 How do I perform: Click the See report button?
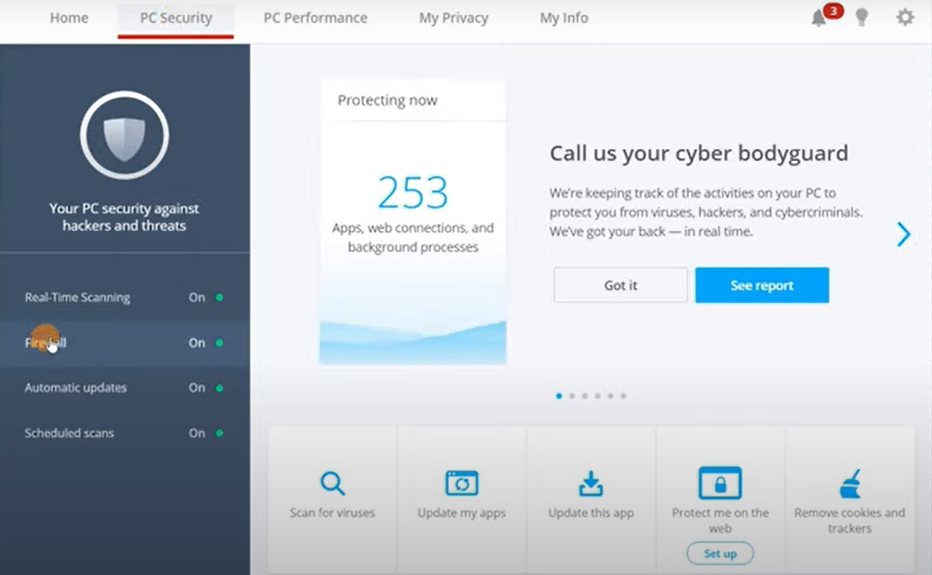[762, 285]
